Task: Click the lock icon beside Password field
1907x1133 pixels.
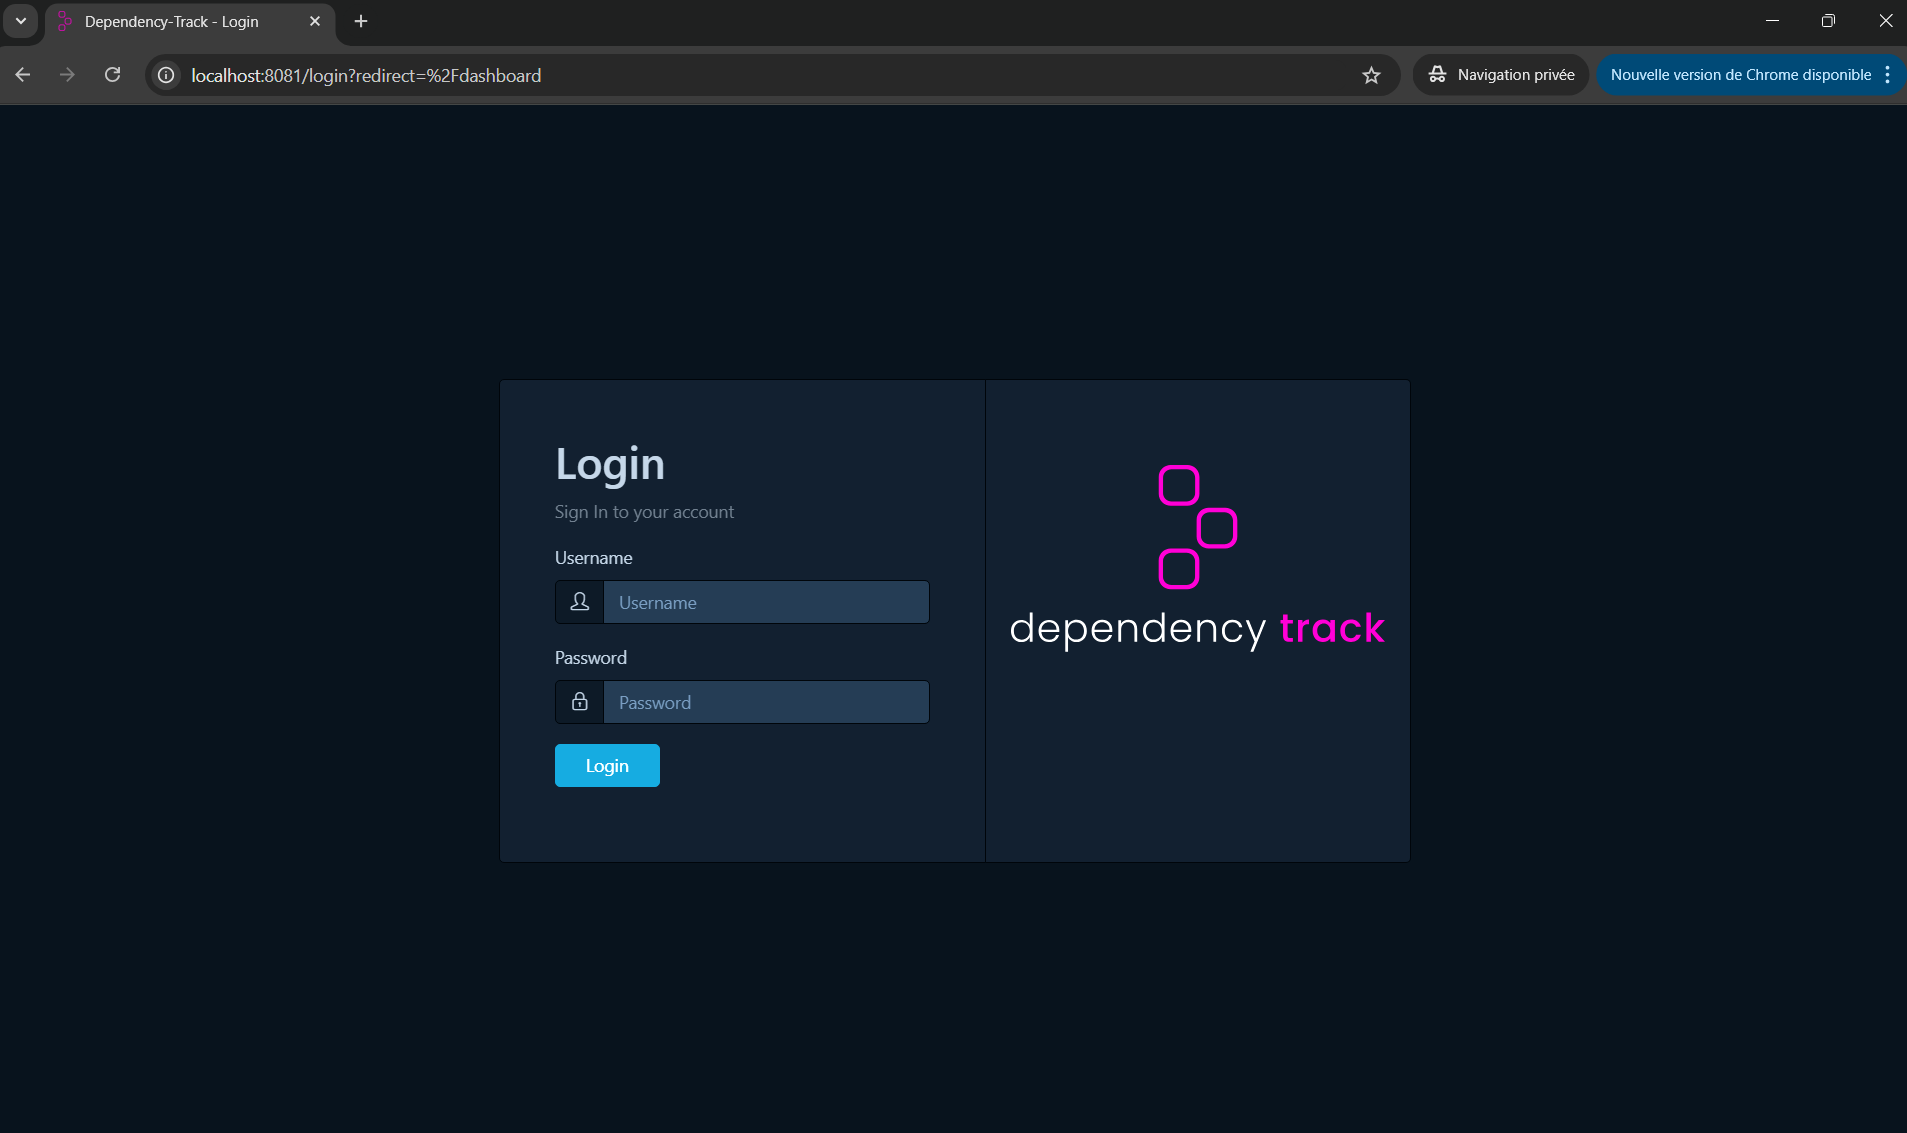Action: click(x=580, y=702)
